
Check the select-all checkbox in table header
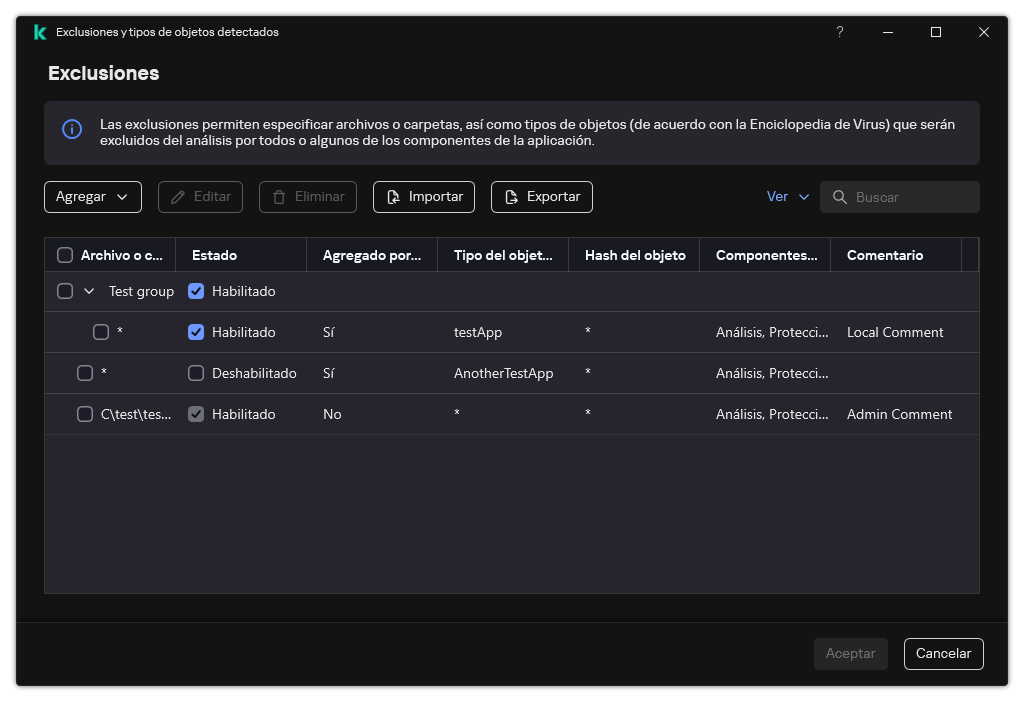(x=65, y=255)
